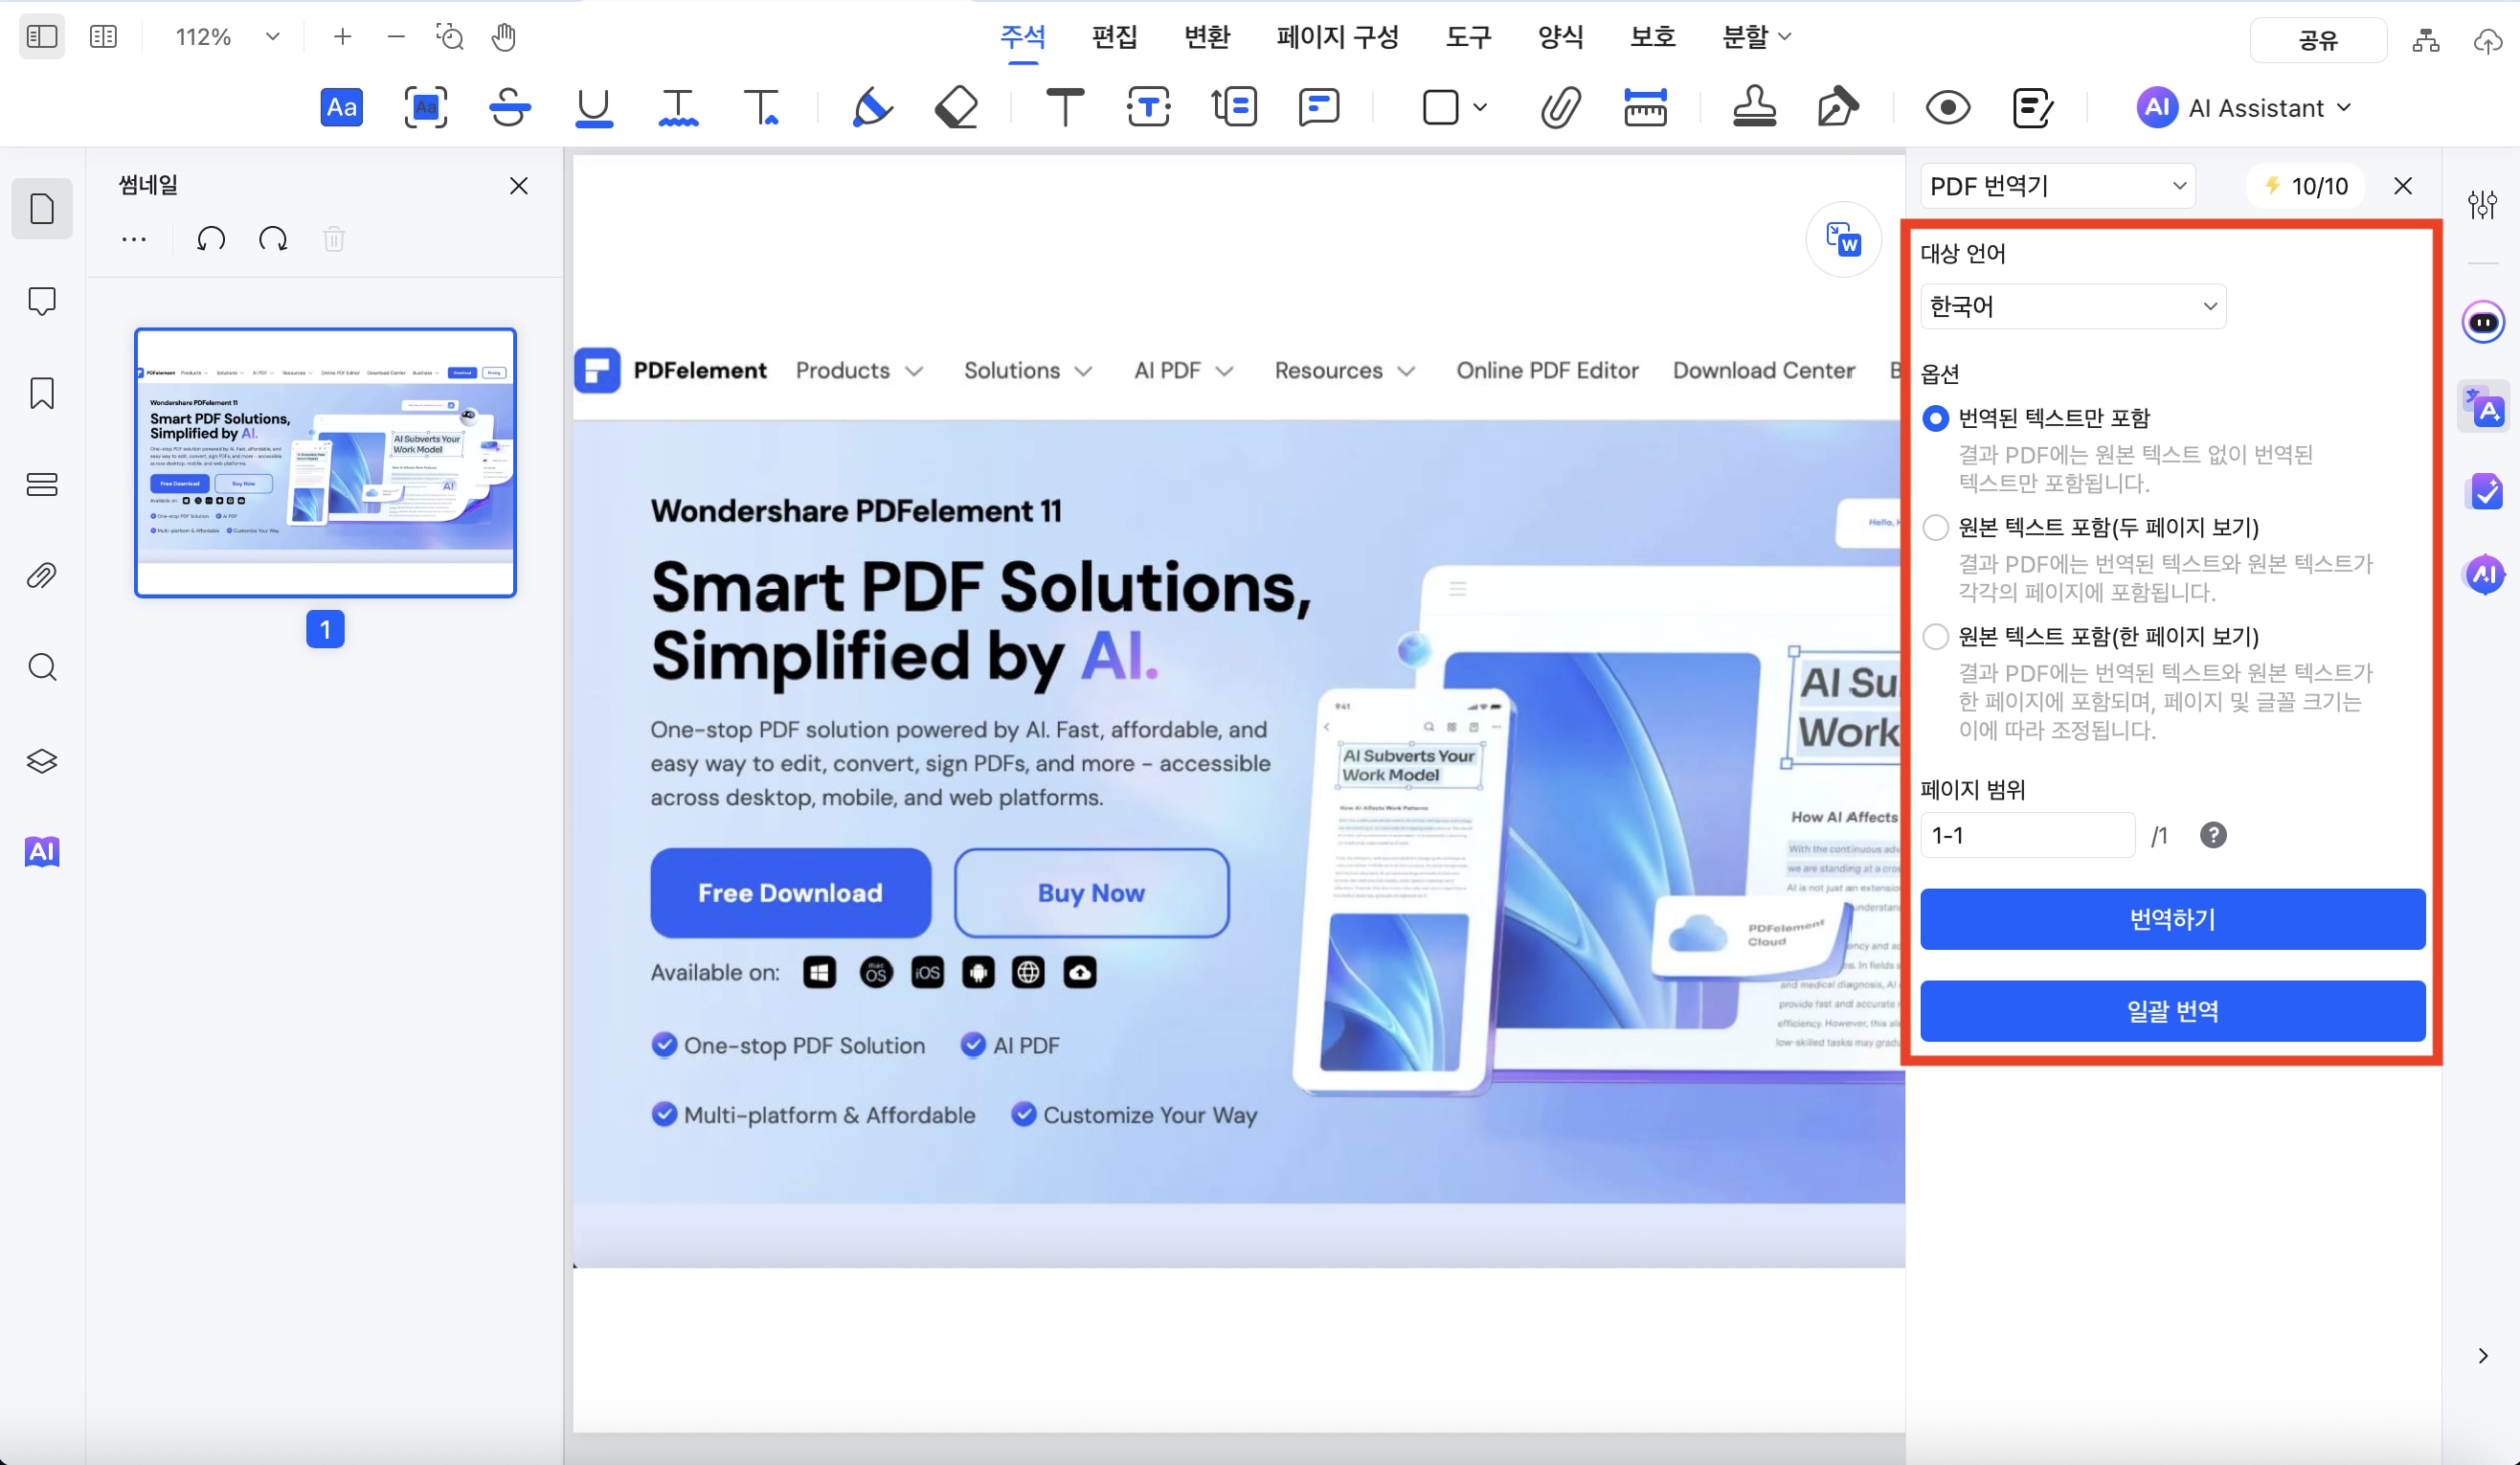Open the annotation notes list tool

tap(2032, 107)
